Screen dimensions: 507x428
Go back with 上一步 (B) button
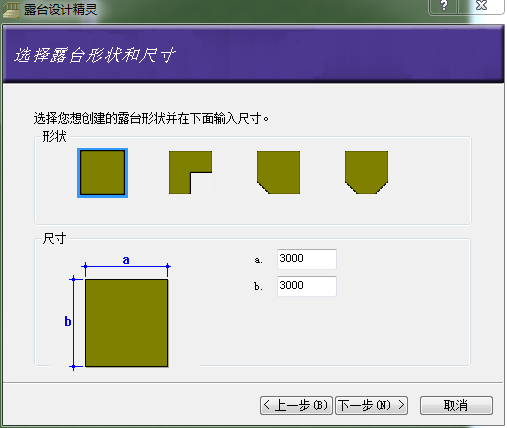tap(296, 405)
